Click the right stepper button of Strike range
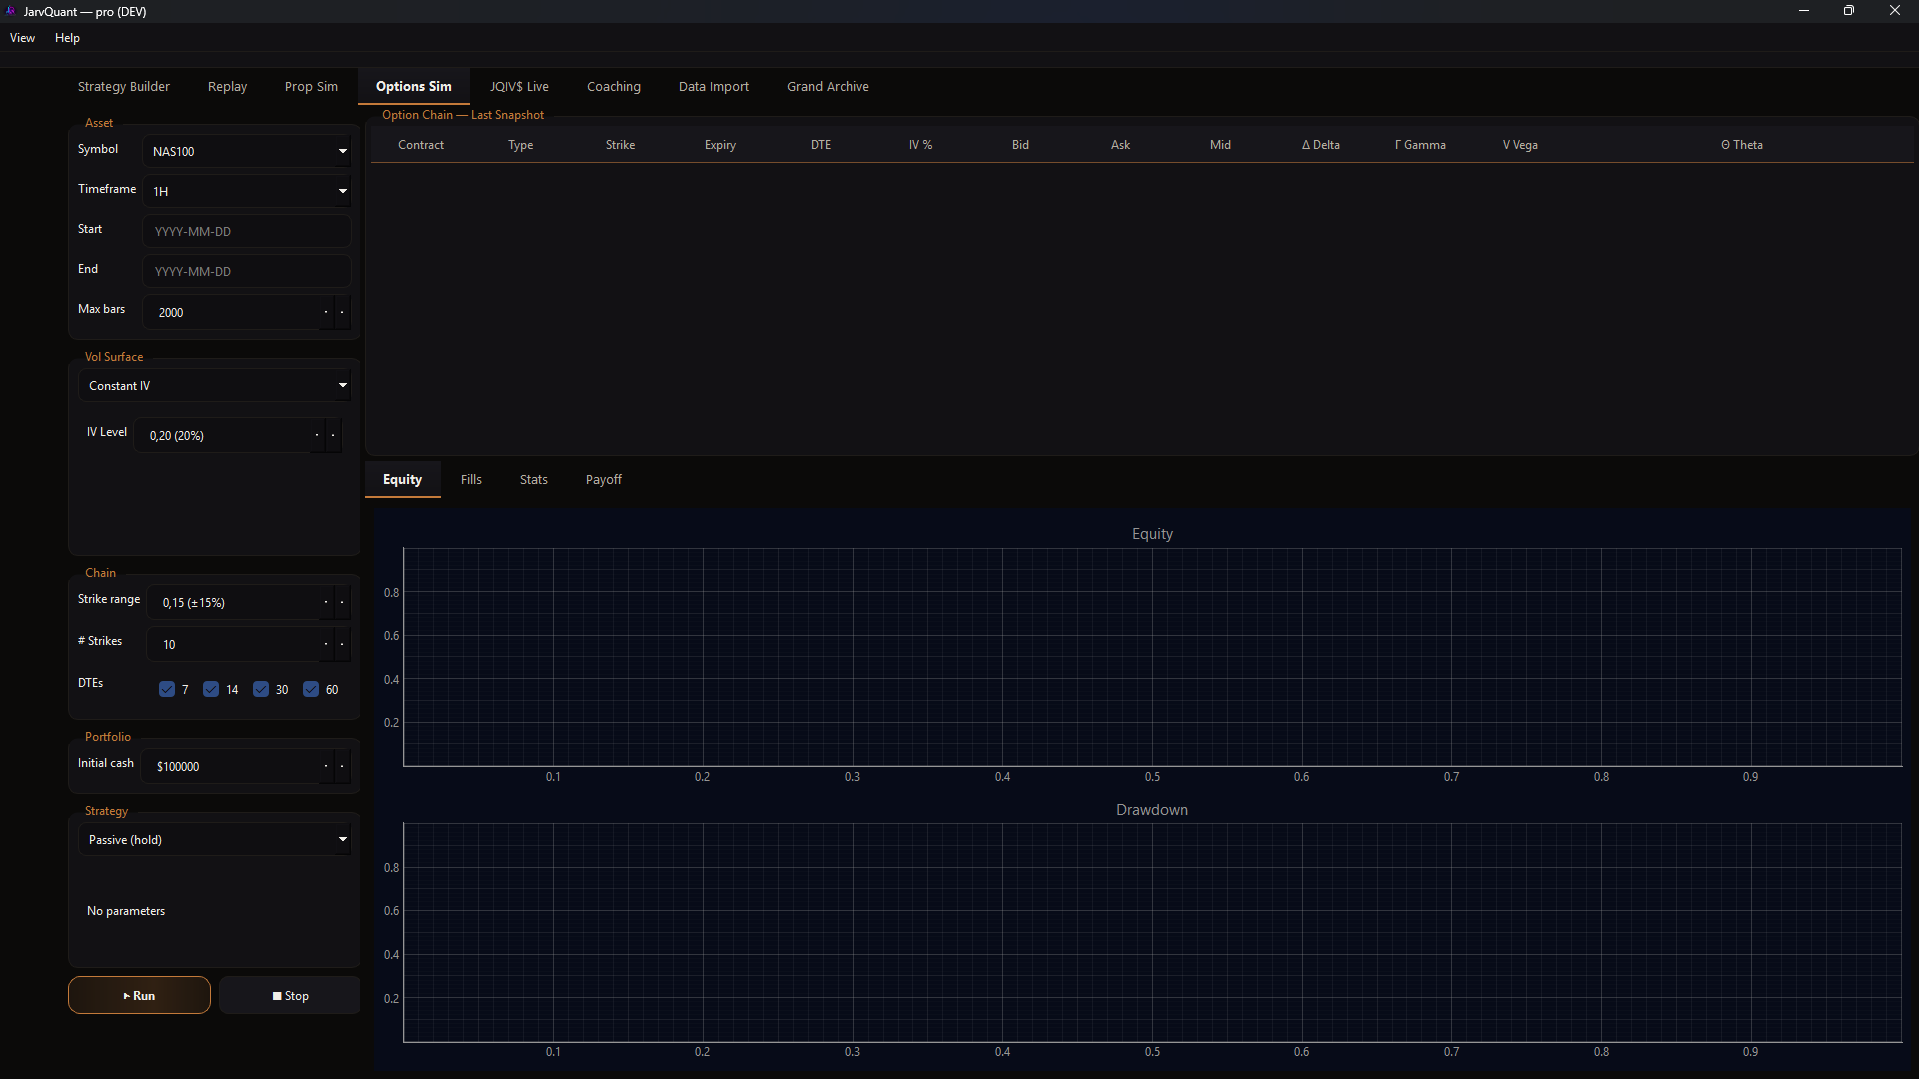The height and width of the screenshot is (1079, 1919). pyautogui.click(x=342, y=603)
